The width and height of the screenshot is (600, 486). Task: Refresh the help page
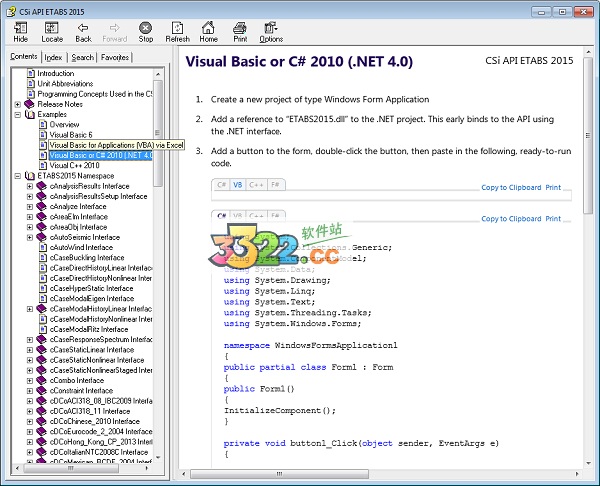176,27
